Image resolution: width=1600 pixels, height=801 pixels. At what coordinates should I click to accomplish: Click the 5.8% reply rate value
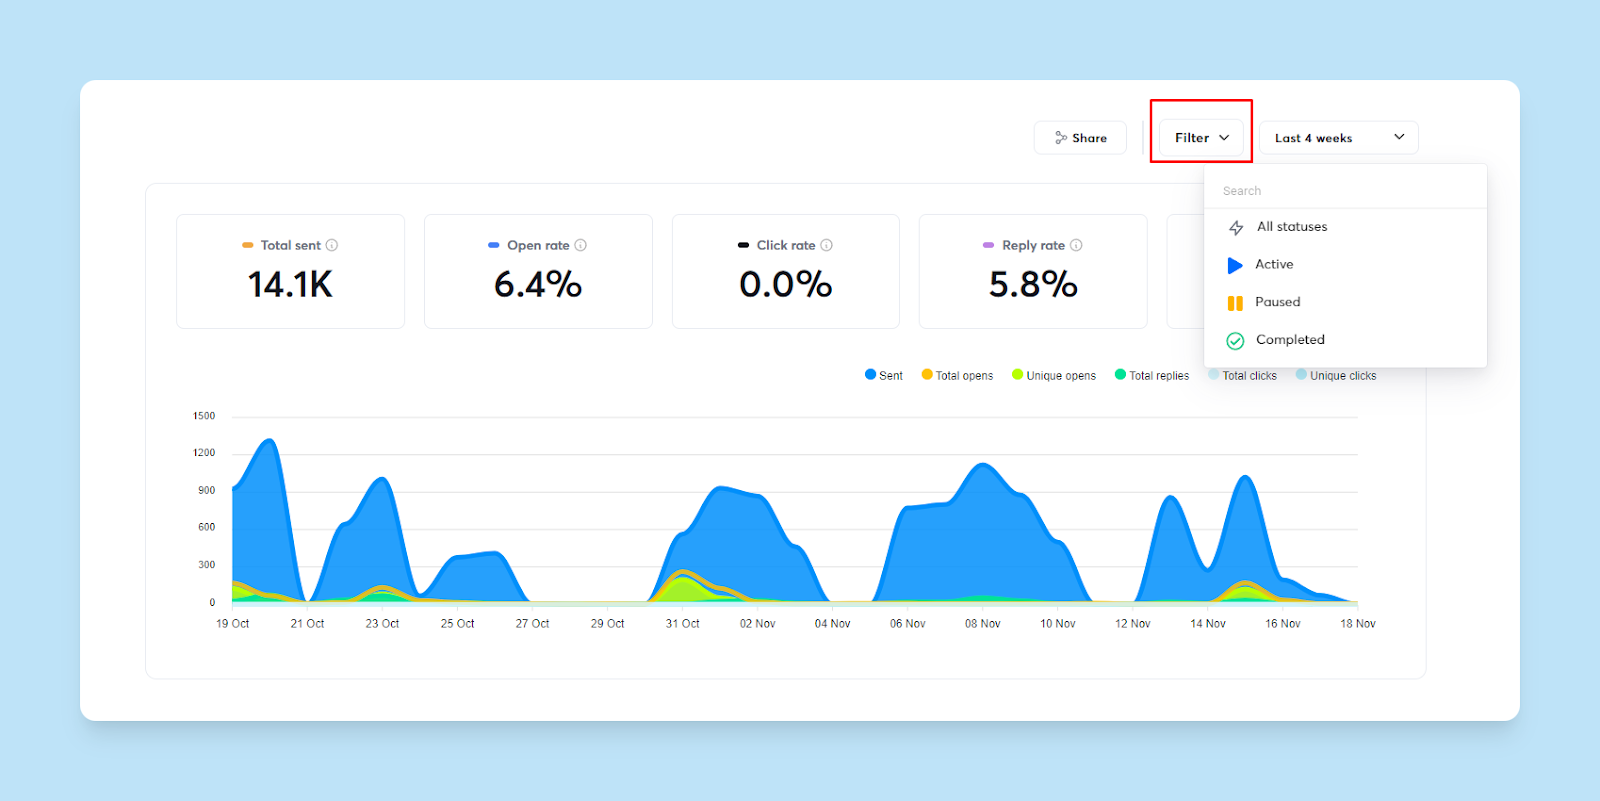click(1033, 285)
